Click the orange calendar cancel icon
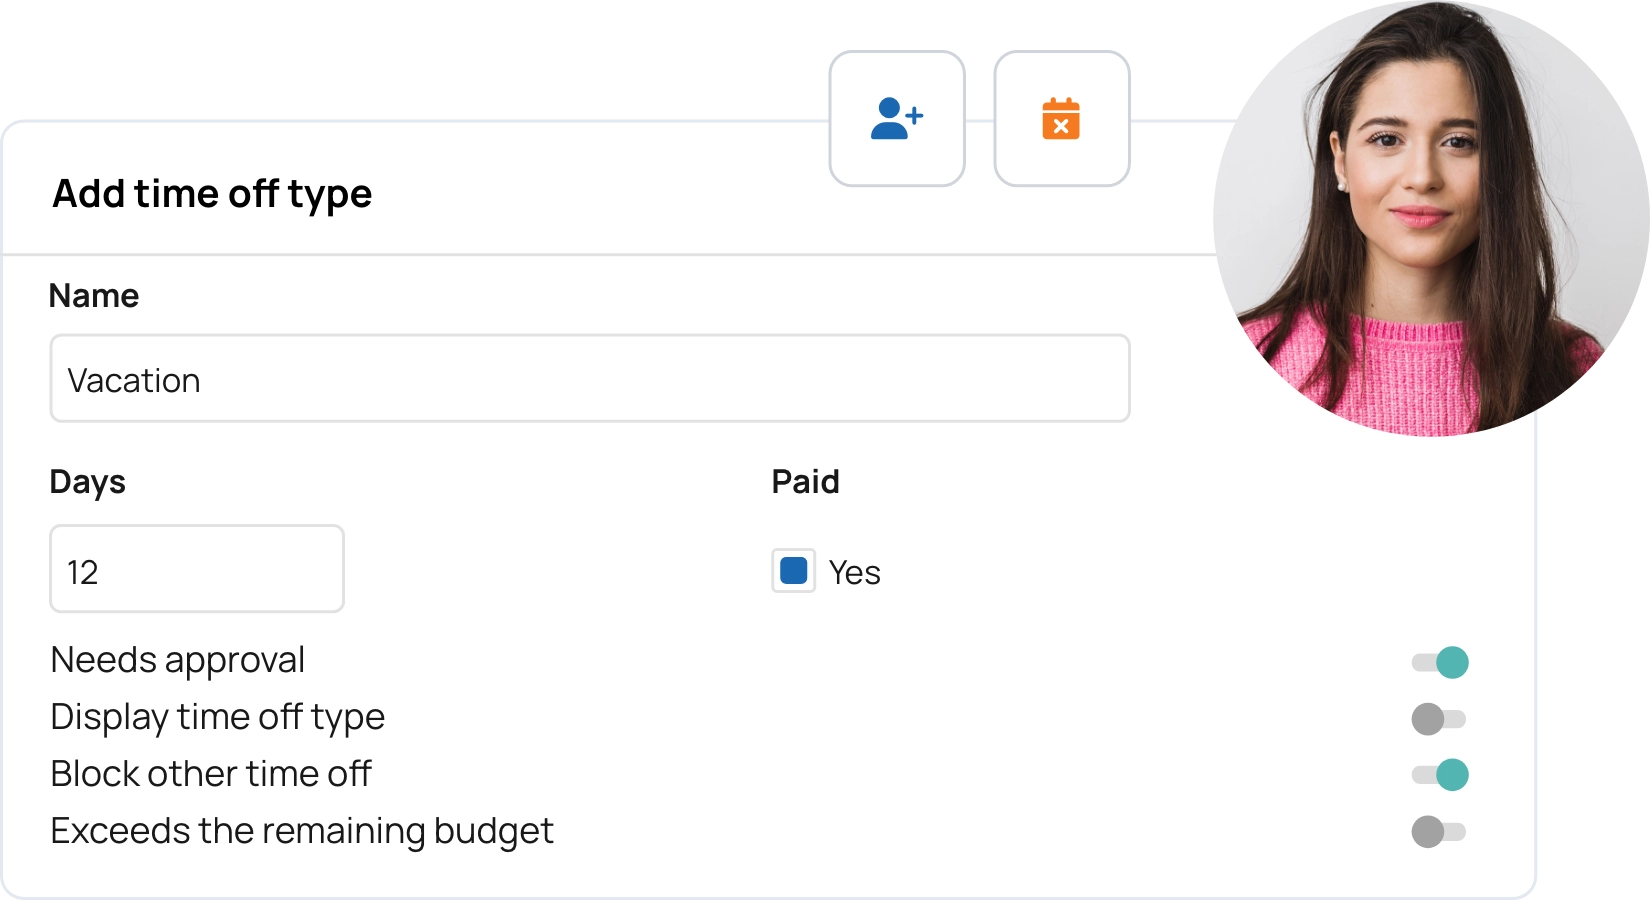Viewport: 1650px width, 900px height. tap(1061, 119)
